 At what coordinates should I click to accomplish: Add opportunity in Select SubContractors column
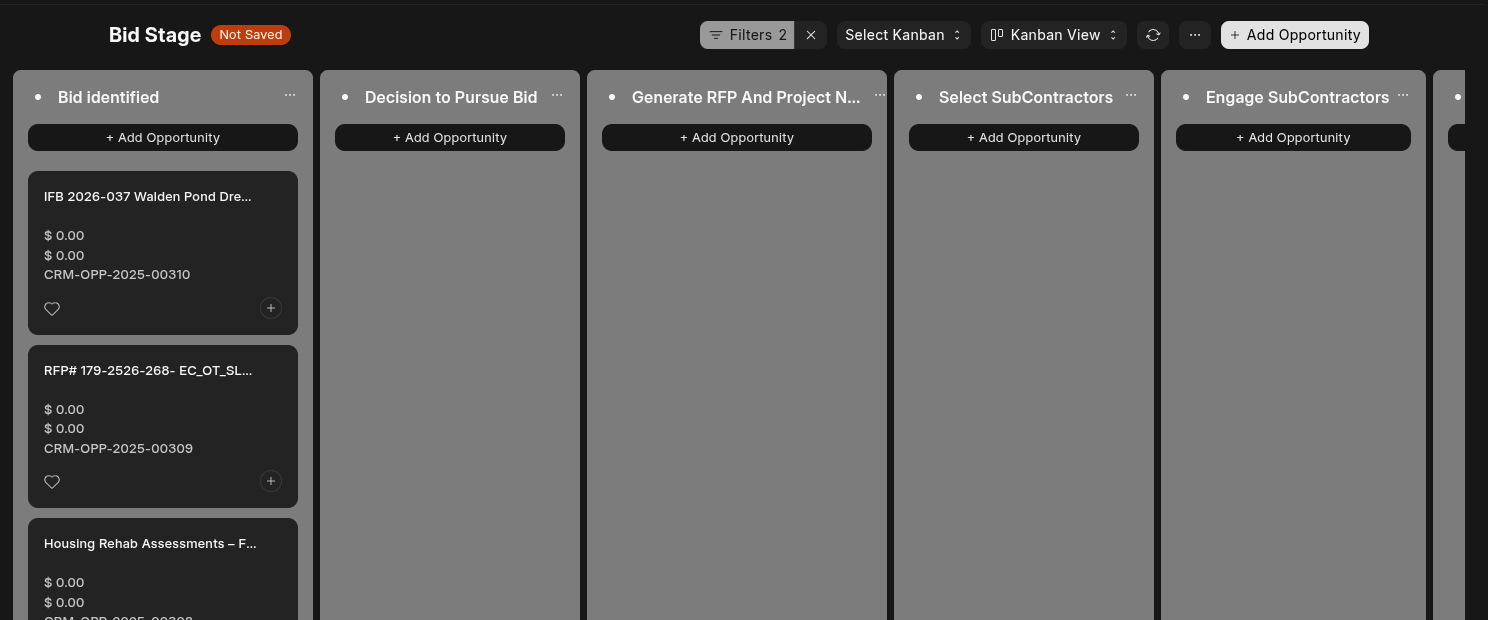1024,138
